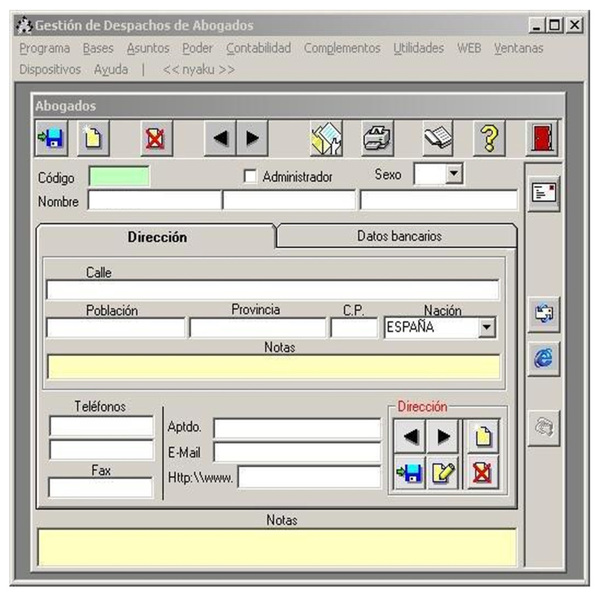The height and width of the screenshot is (600, 600).
Task: Click the save record floppy icon in top toolbar
Action: click(x=51, y=138)
